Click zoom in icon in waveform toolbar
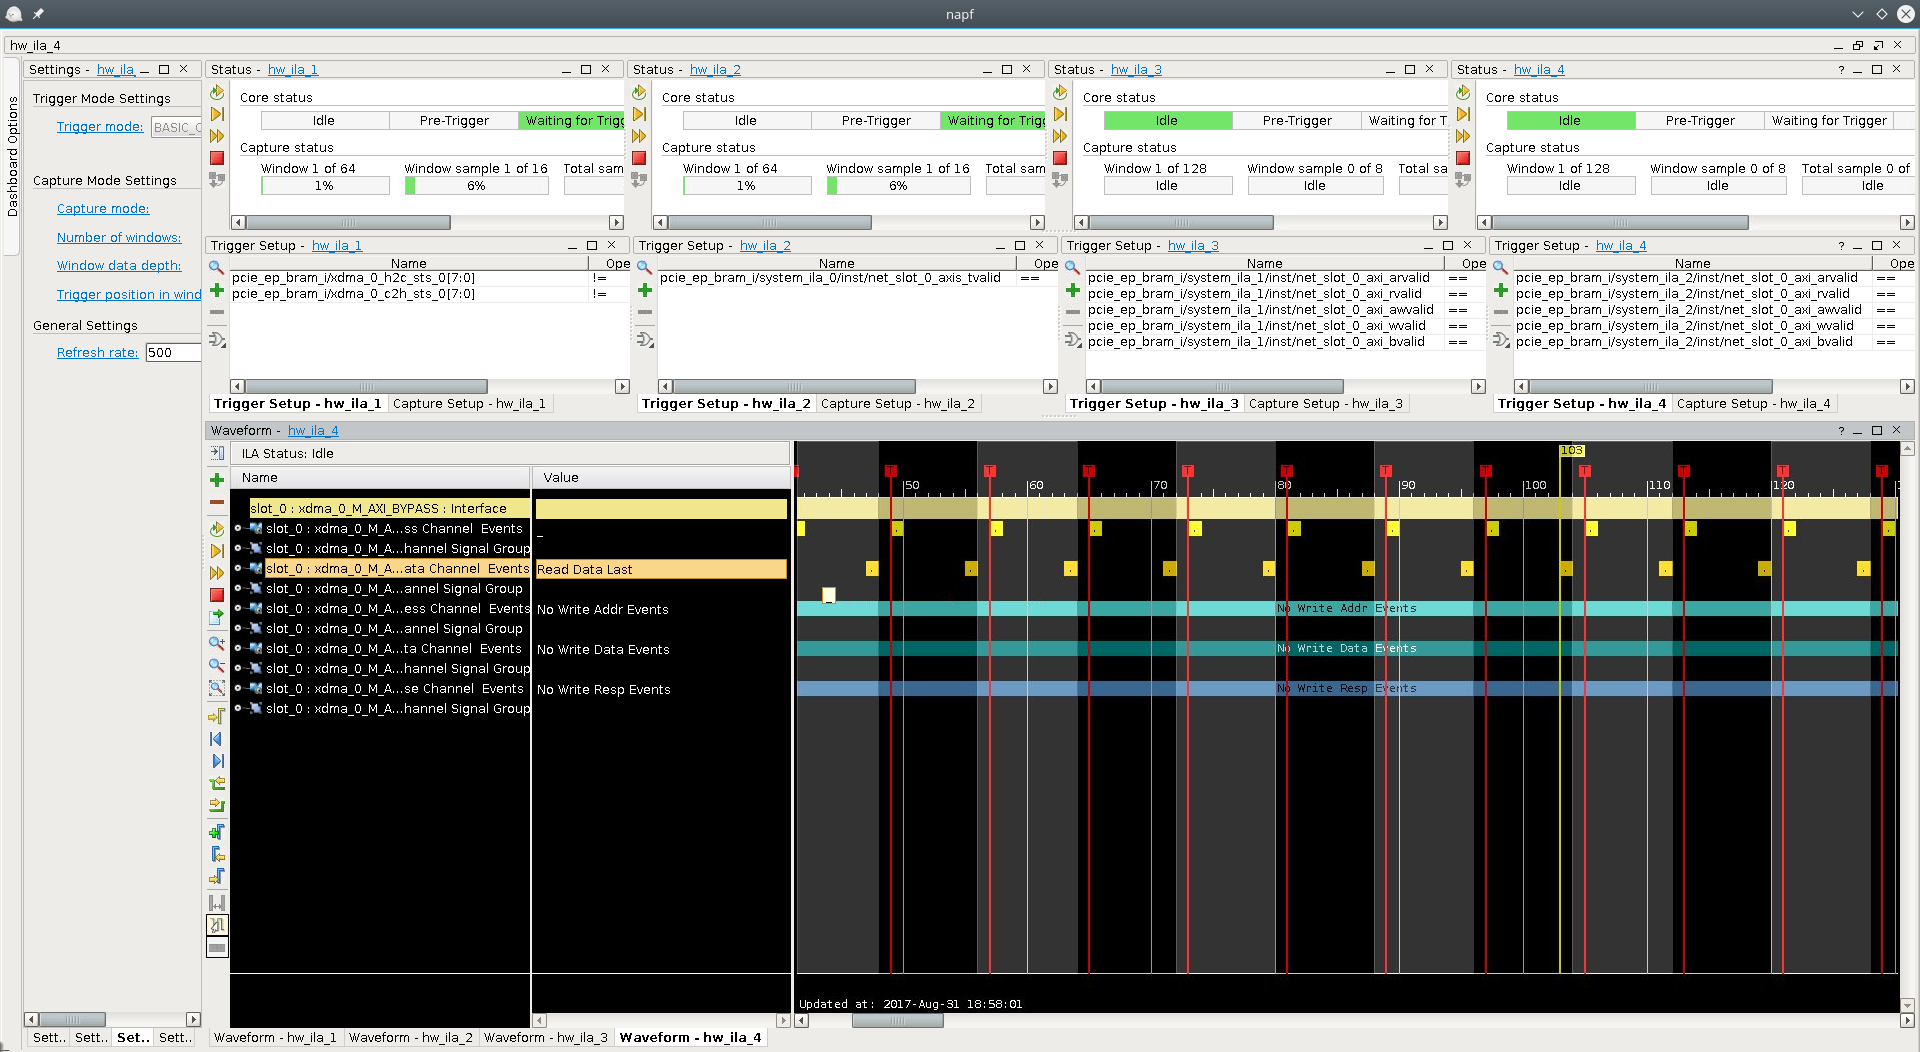The width and height of the screenshot is (1920, 1052). 216,643
